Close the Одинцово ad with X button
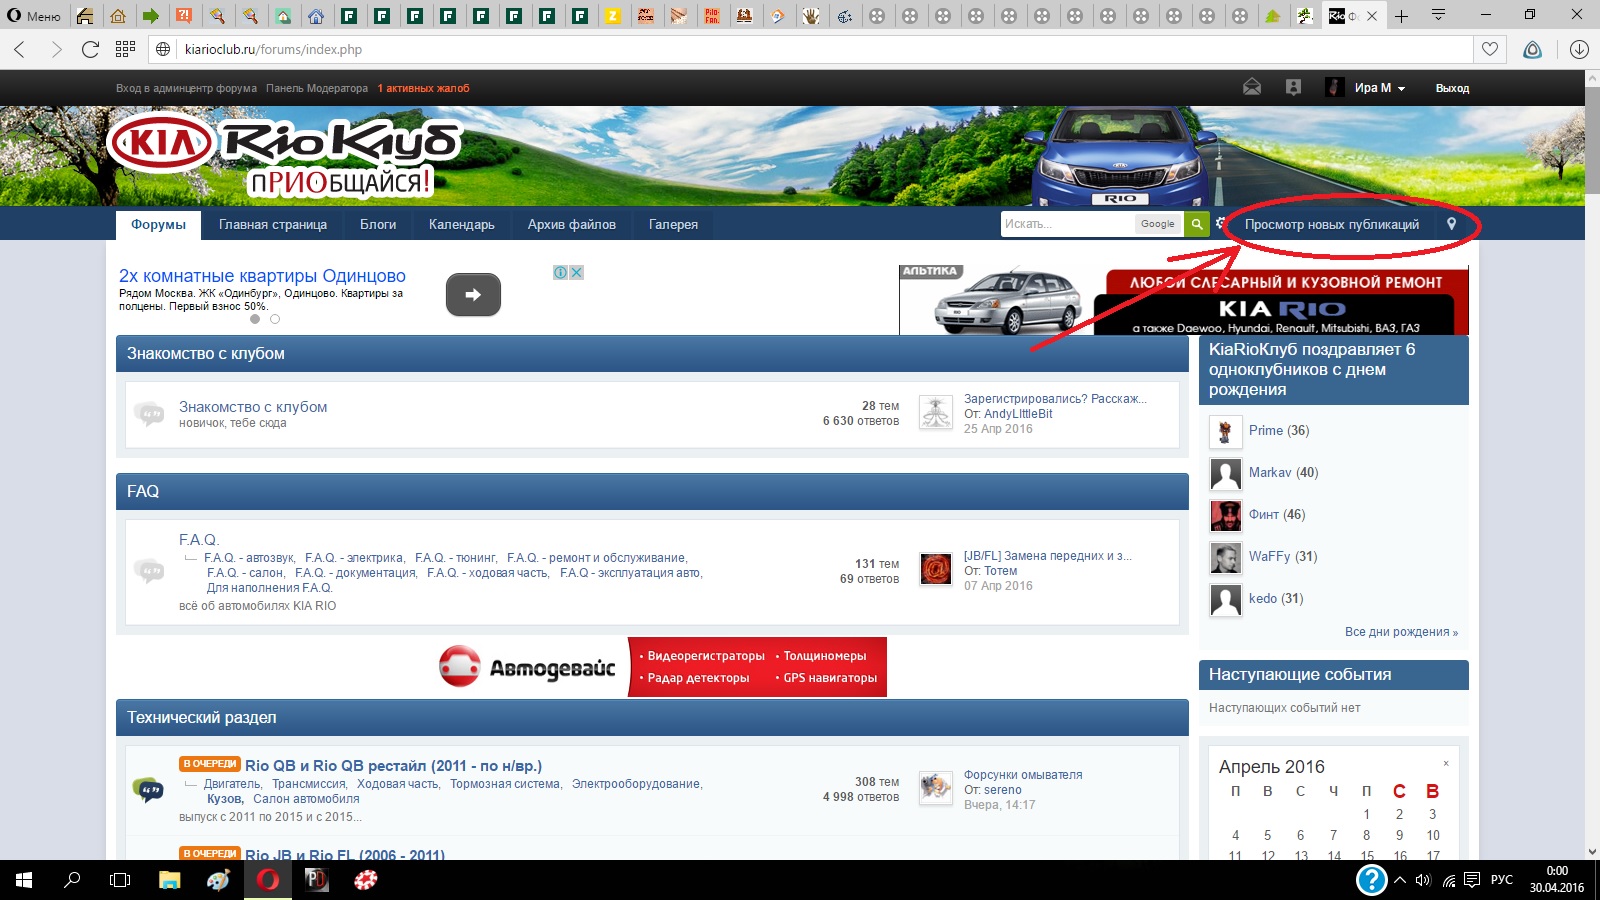Screen dimensions: 1600x900 click(x=577, y=273)
